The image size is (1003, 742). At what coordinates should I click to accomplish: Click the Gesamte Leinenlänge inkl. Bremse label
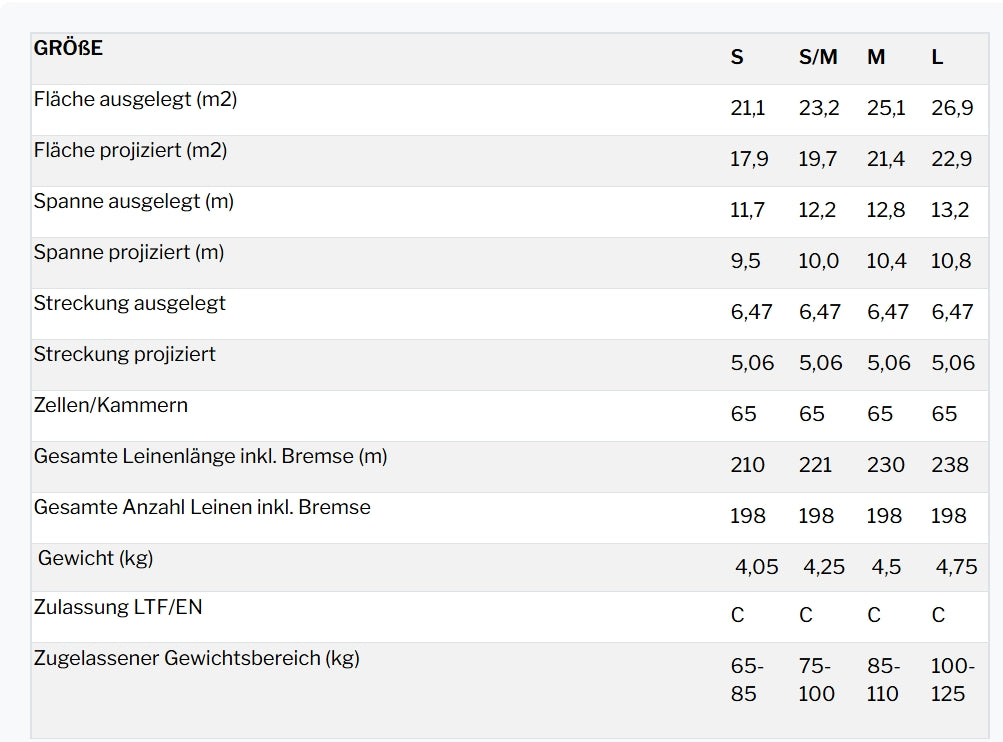tap(210, 457)
